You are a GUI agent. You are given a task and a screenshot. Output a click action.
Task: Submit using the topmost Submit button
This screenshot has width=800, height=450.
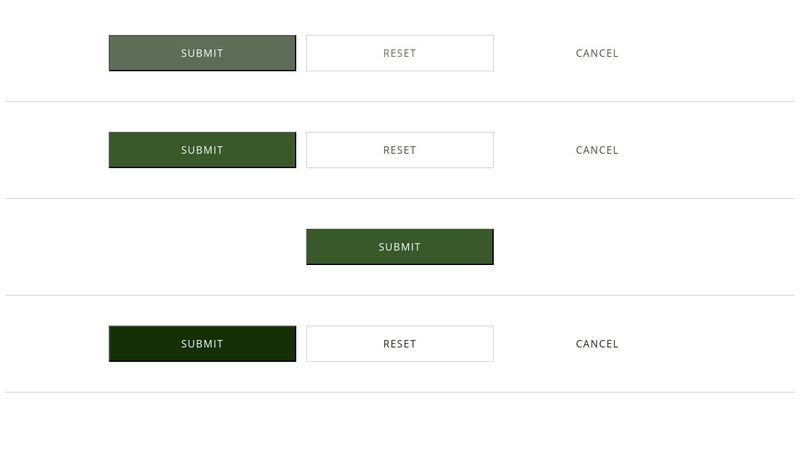[x=202, y=53]
